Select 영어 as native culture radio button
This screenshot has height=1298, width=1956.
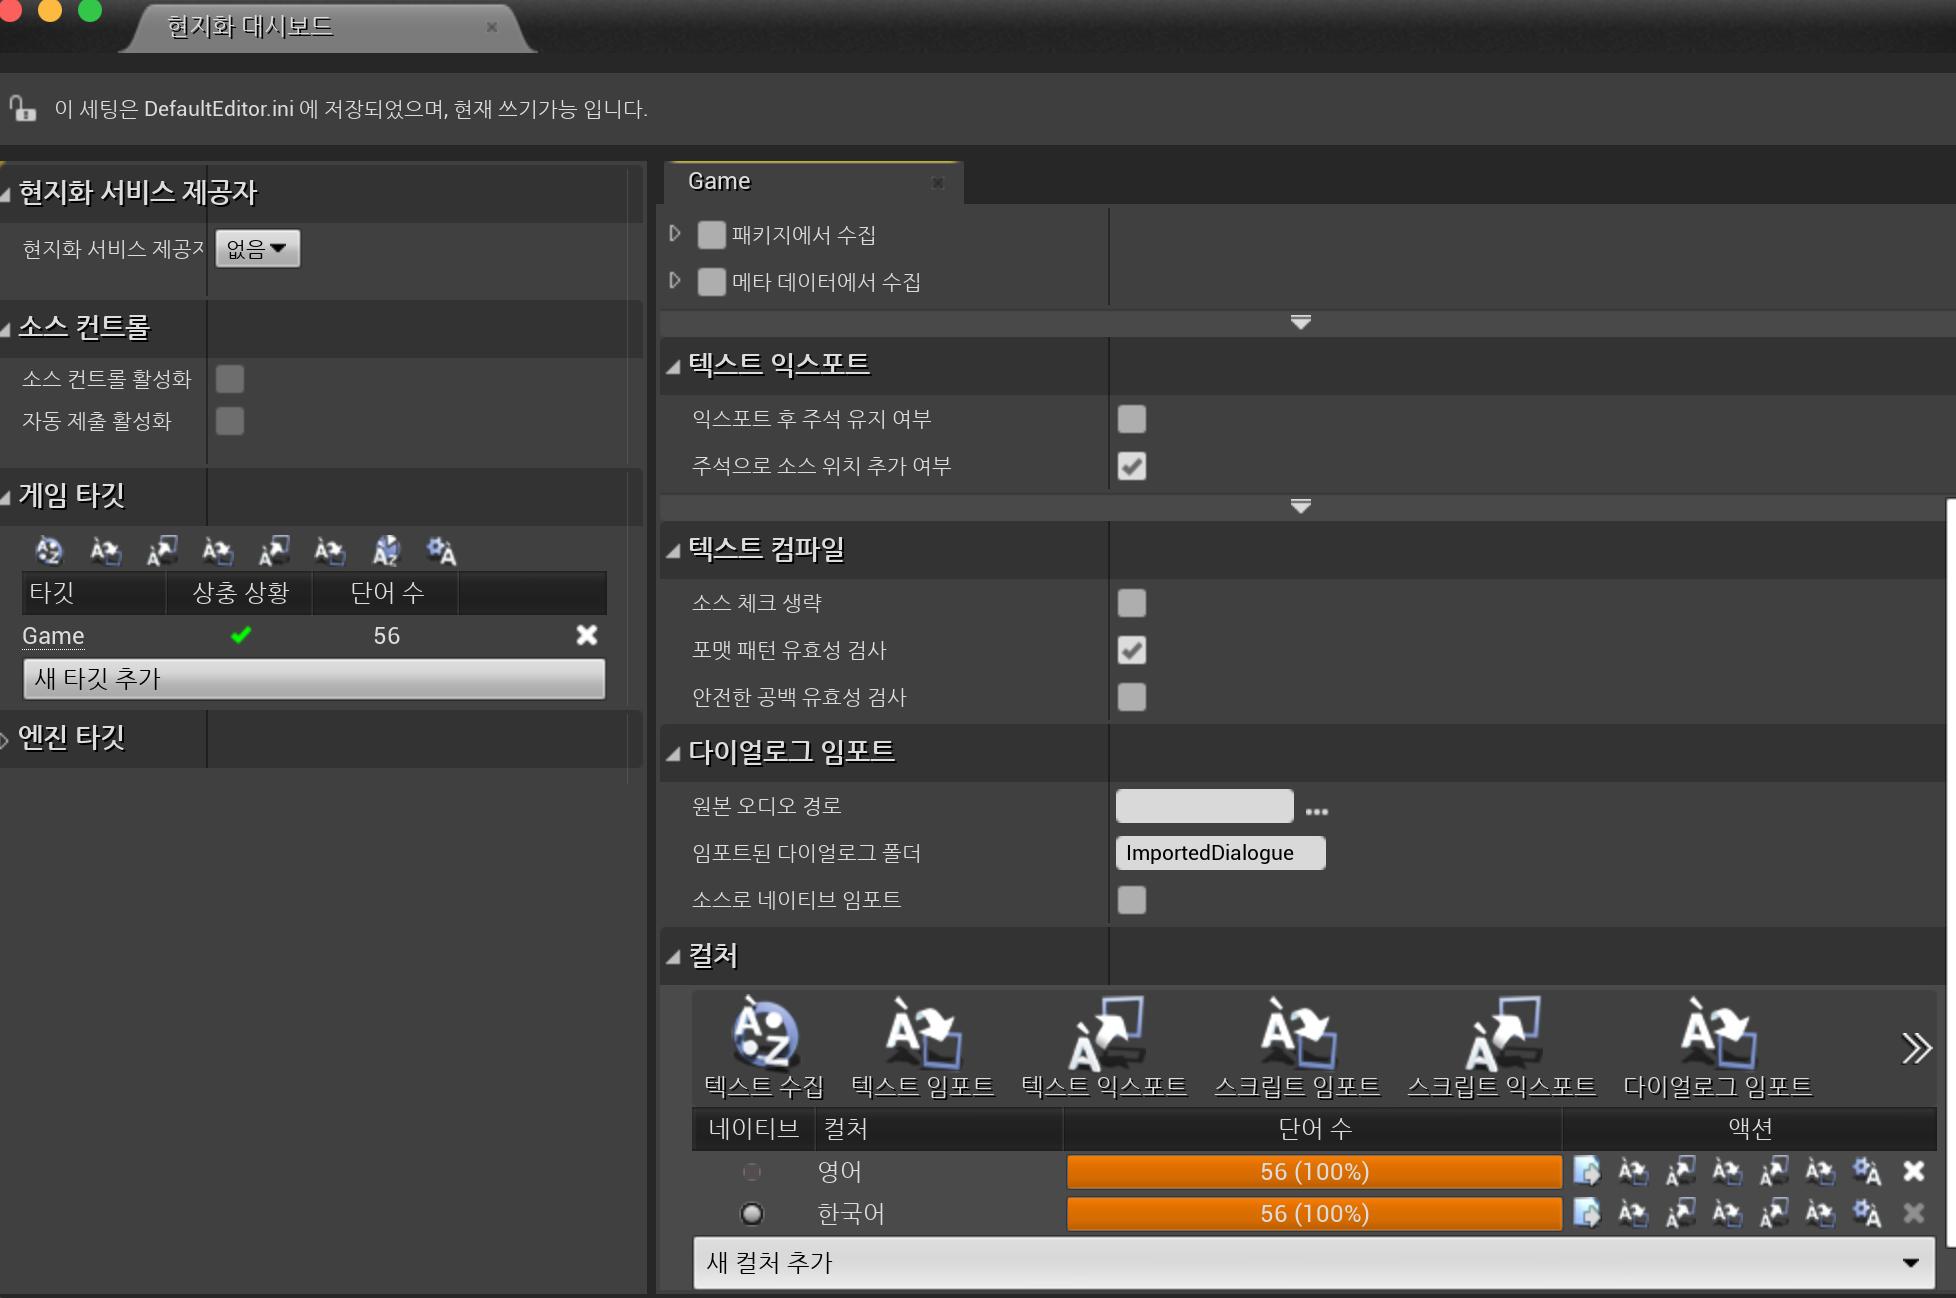point(752,1171)
